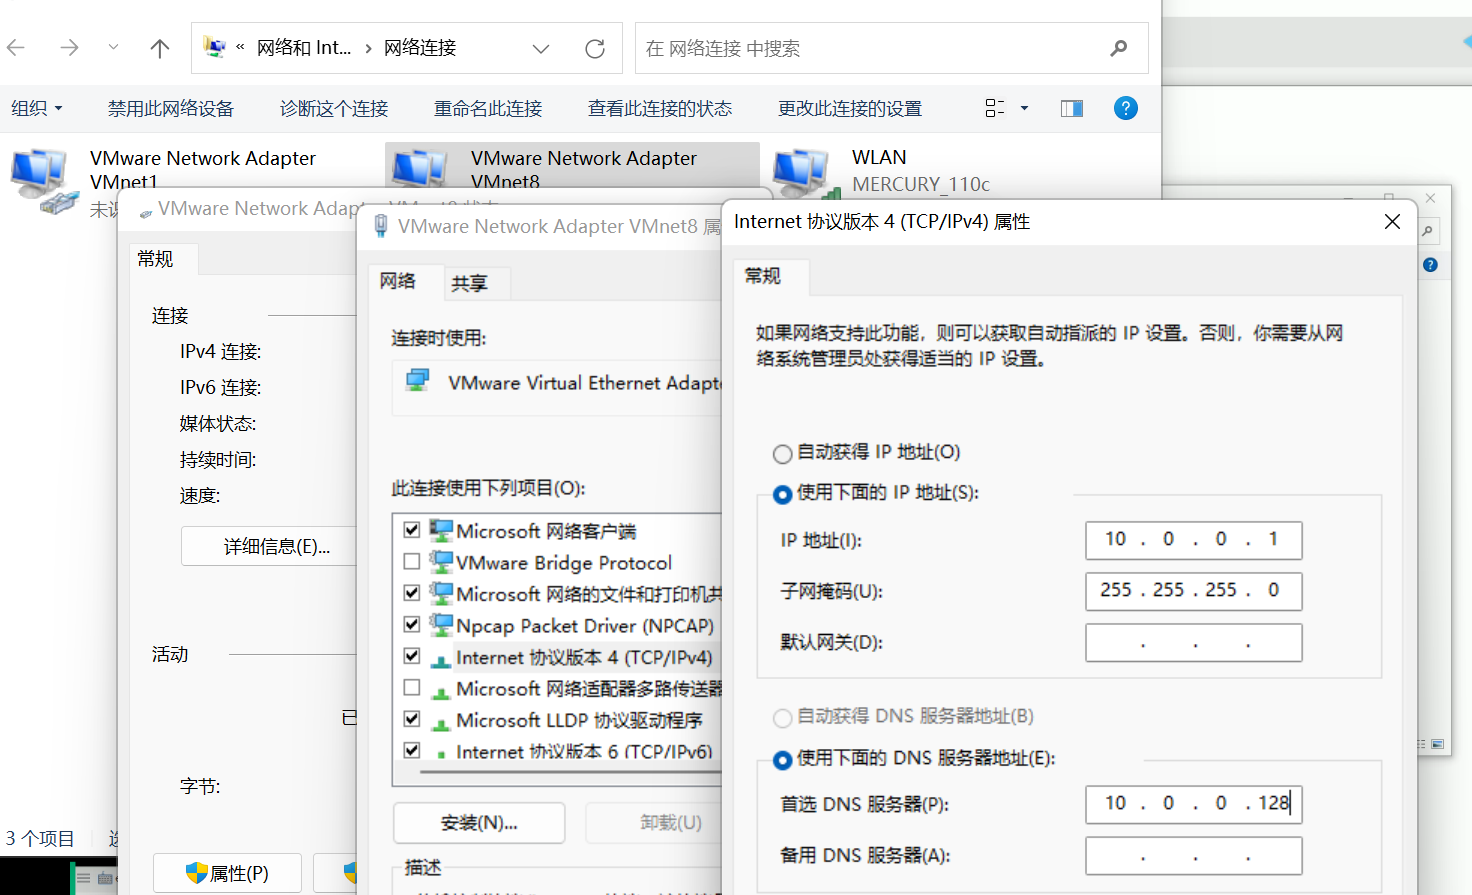Viewport: 1472px width, 895px height.
Task: Select VMware Network Adapter VMnet1 icon
Action: tap(43, 180)
